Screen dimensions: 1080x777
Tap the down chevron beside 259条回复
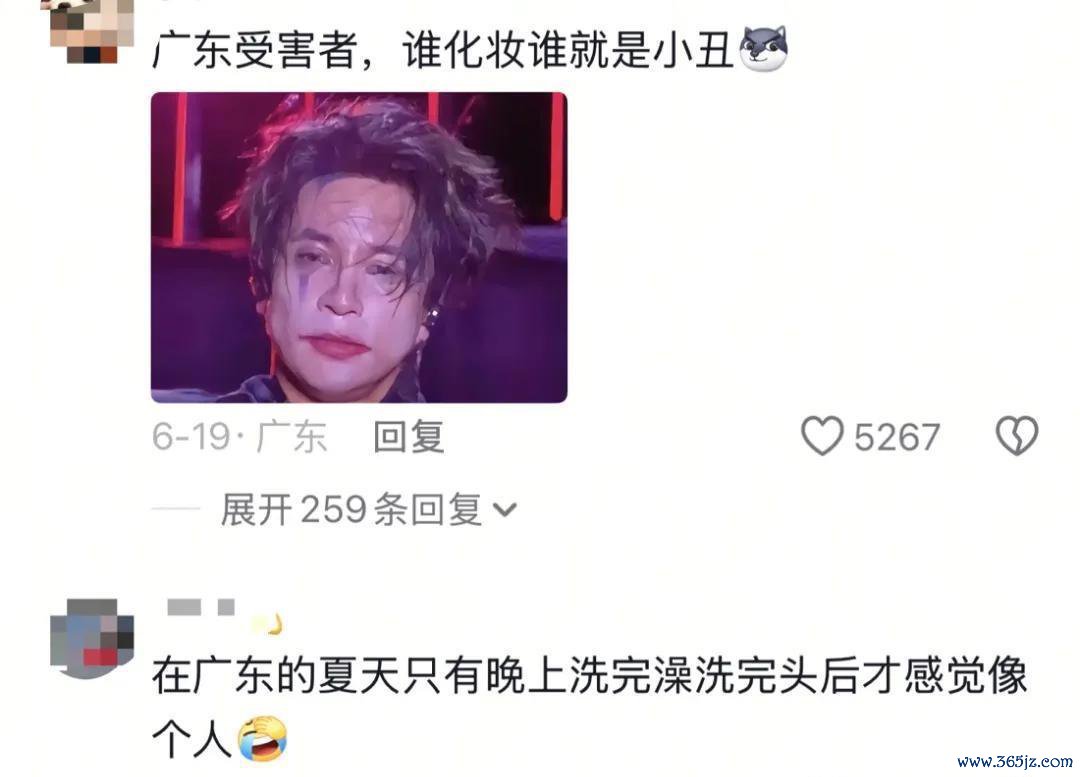click(505, 510)
